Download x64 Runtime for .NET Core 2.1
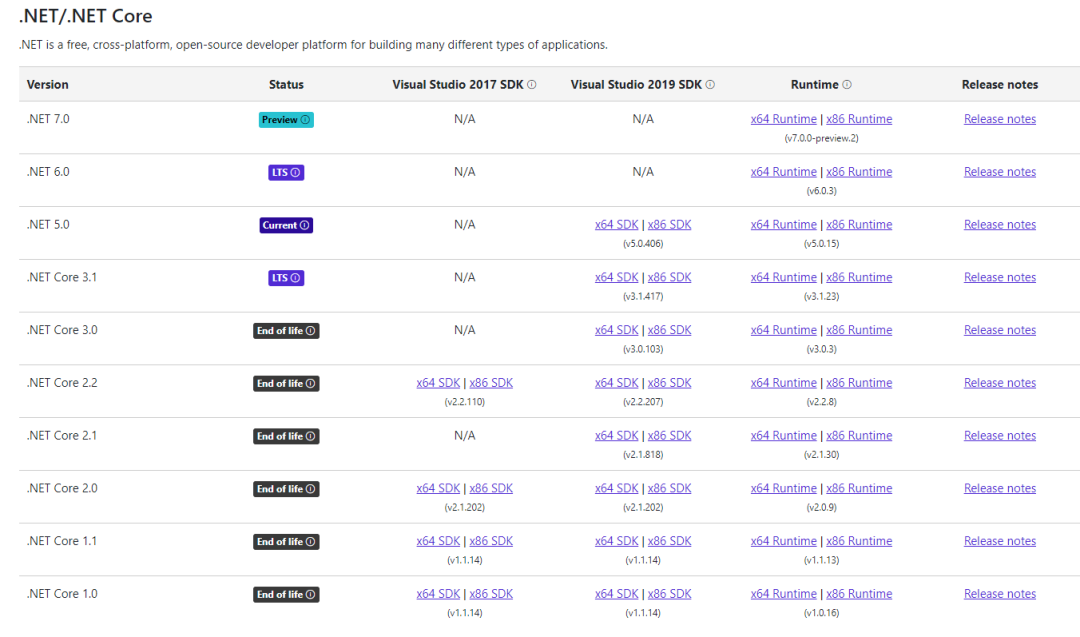The height and width of the screenshot is (637, 1080). click(784, 436)
